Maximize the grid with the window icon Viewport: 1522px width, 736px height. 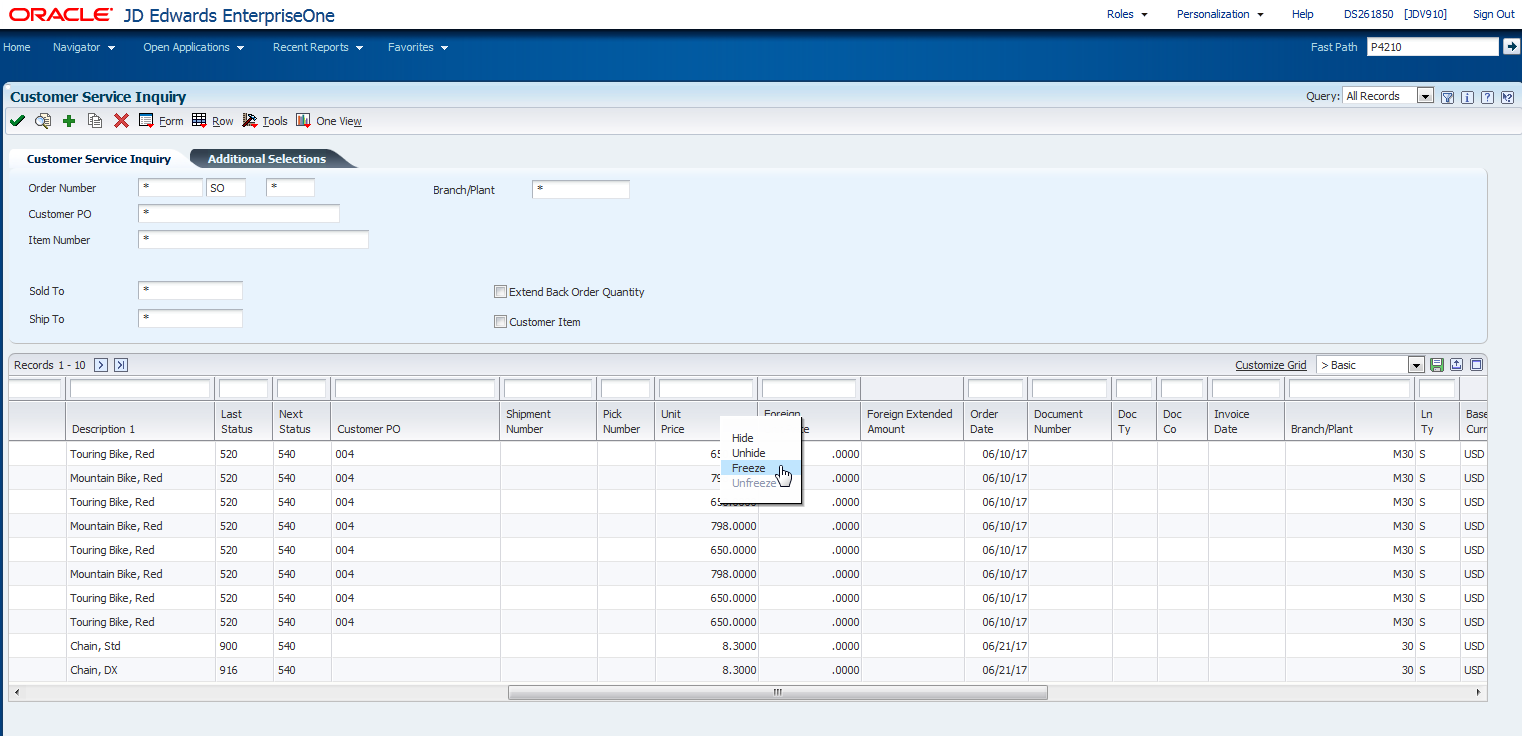(1476, 365)
